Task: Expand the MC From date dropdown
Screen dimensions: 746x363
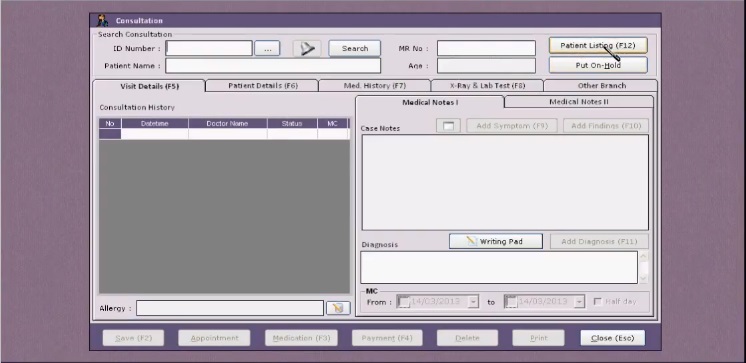Action: coord(473,302)
